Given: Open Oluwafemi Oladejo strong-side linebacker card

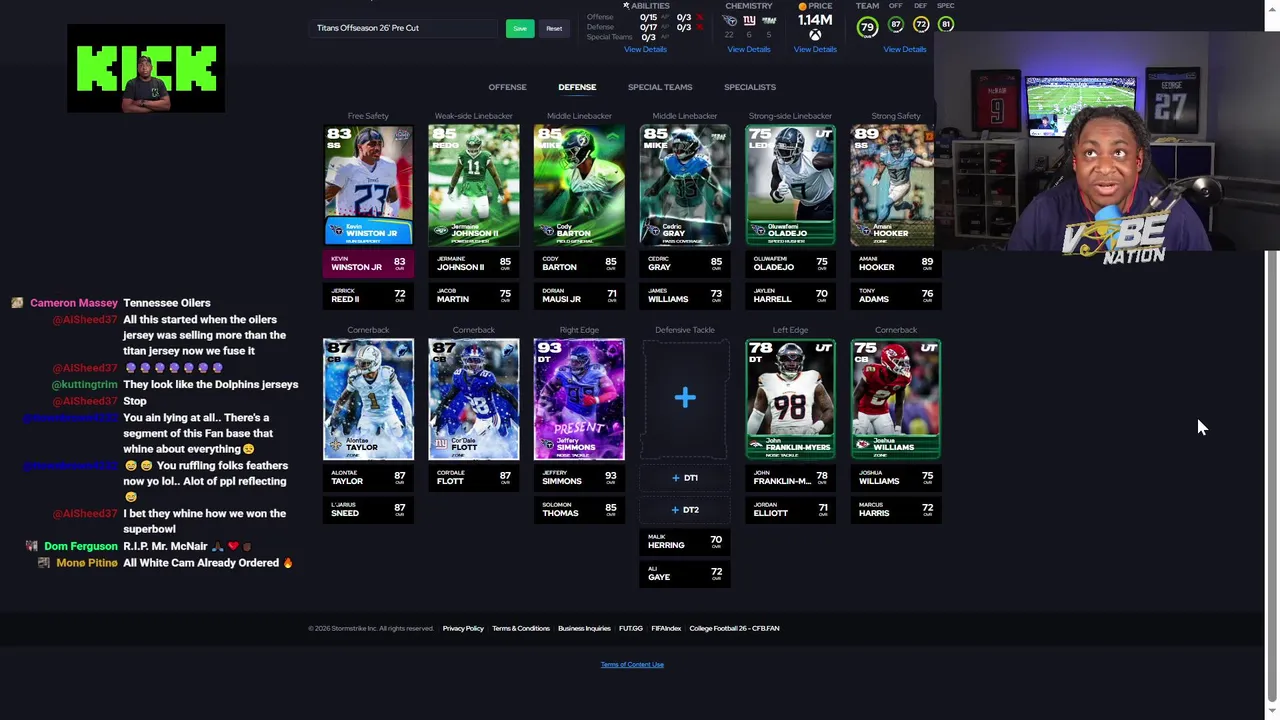Looking at the screenshot, I should (790, 185).
